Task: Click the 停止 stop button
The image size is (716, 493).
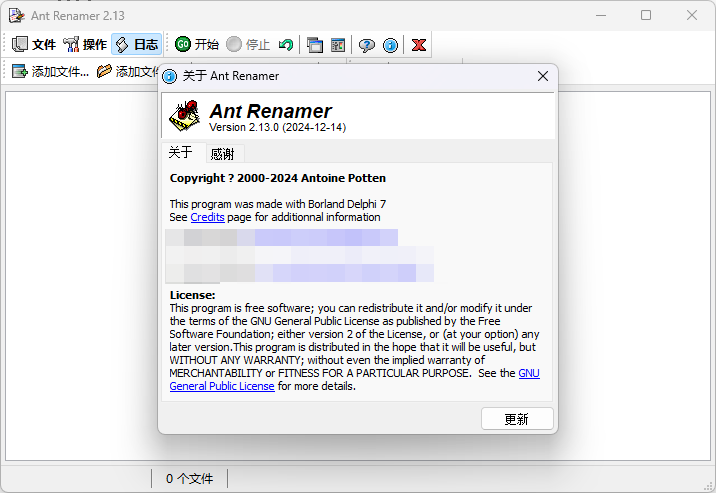Action: coord(248,44)
